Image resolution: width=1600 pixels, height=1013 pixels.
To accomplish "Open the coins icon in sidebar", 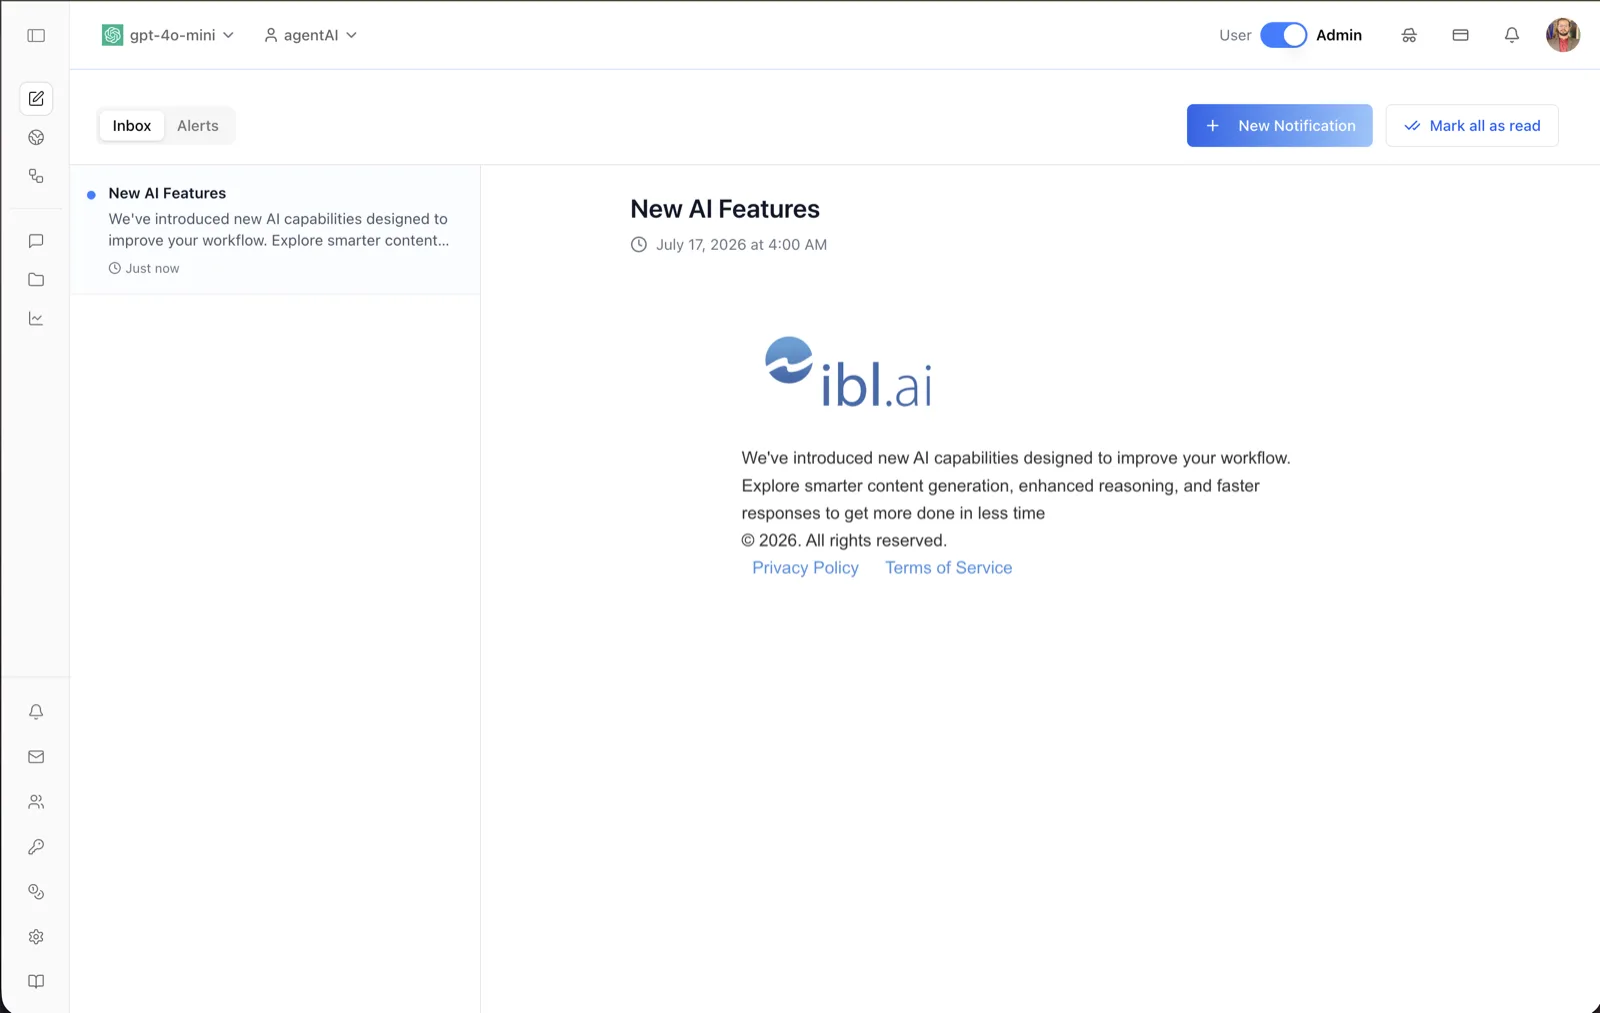I will click(36, 892).
